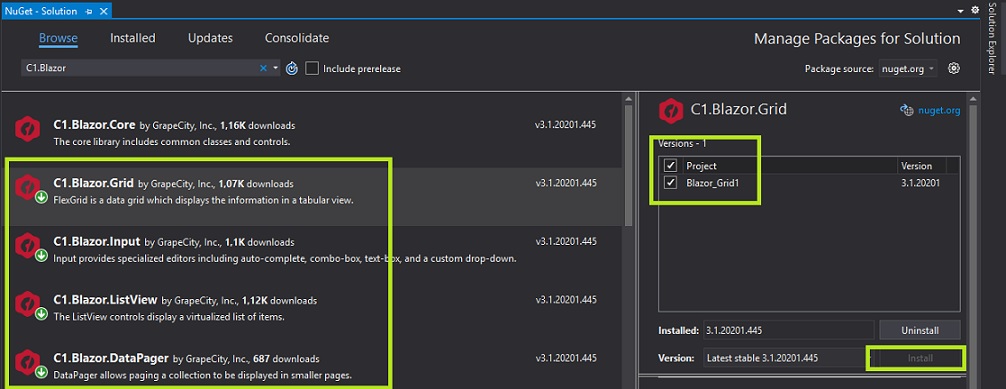The height and width of the screenshot is (389, 1006).
Task: Click the refresh icon next to search box
Action: (x=292, y=68)
